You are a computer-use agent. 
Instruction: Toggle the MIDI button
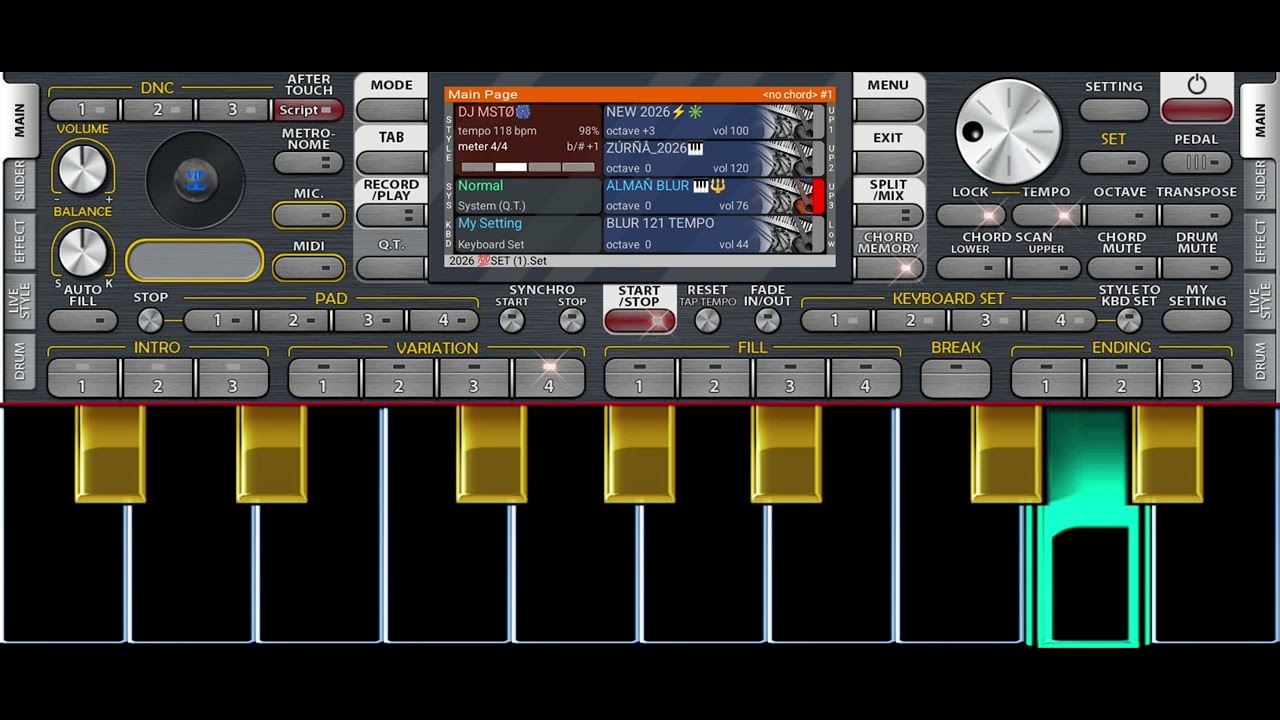(x=309, y=267)
